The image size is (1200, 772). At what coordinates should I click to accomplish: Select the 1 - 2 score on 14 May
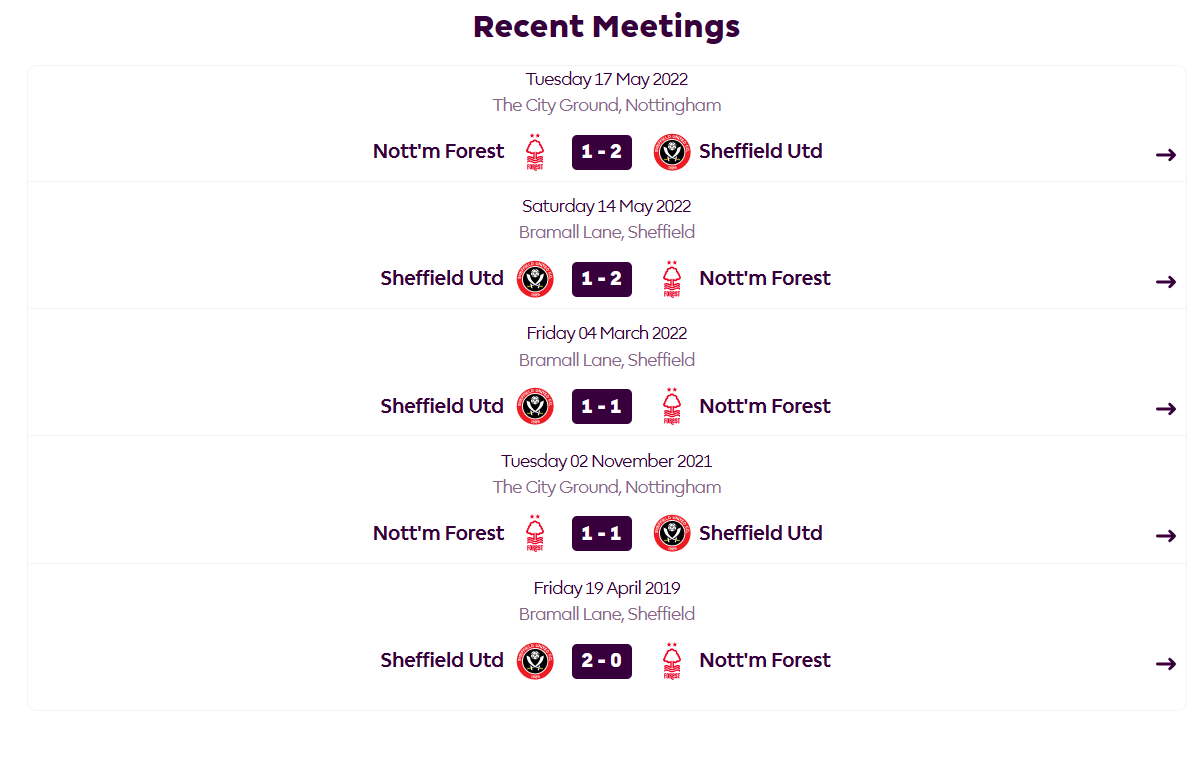(602, 279)
